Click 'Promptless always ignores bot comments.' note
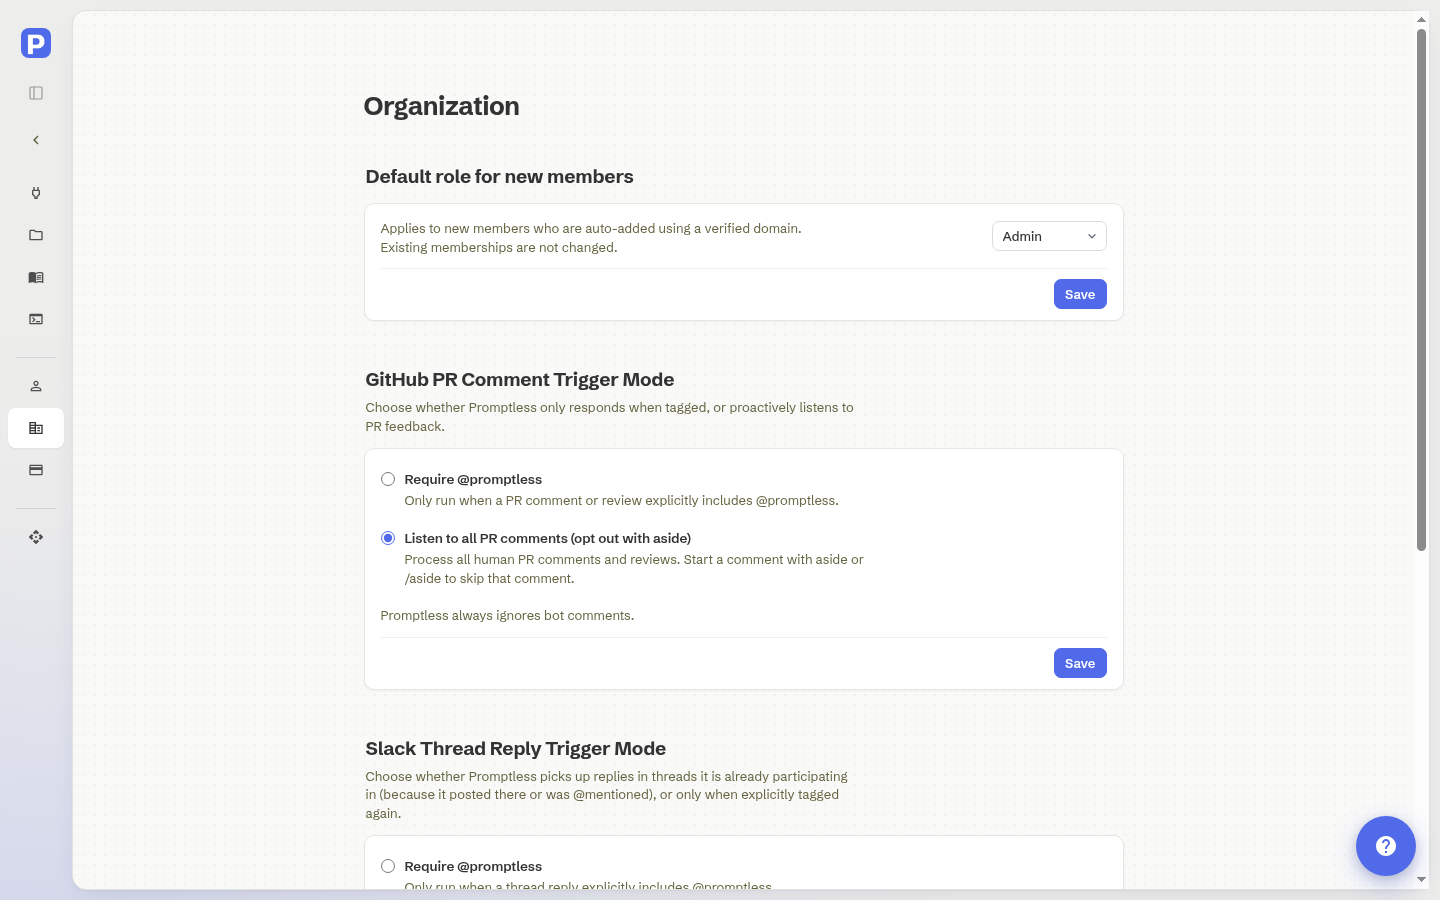Viewport: 1440px width, 900px height. 507,616
